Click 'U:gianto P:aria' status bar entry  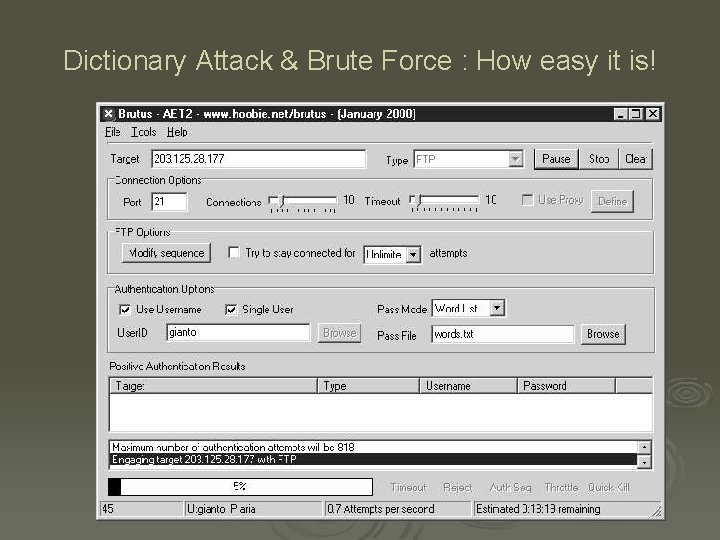(x=253, y=509)
